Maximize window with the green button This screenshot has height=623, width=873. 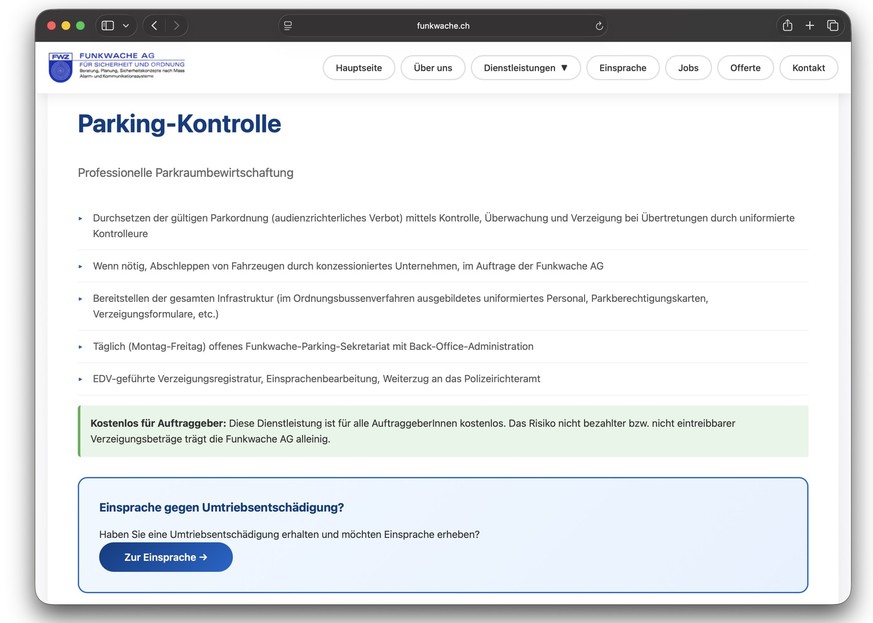[x=80, y=26]
